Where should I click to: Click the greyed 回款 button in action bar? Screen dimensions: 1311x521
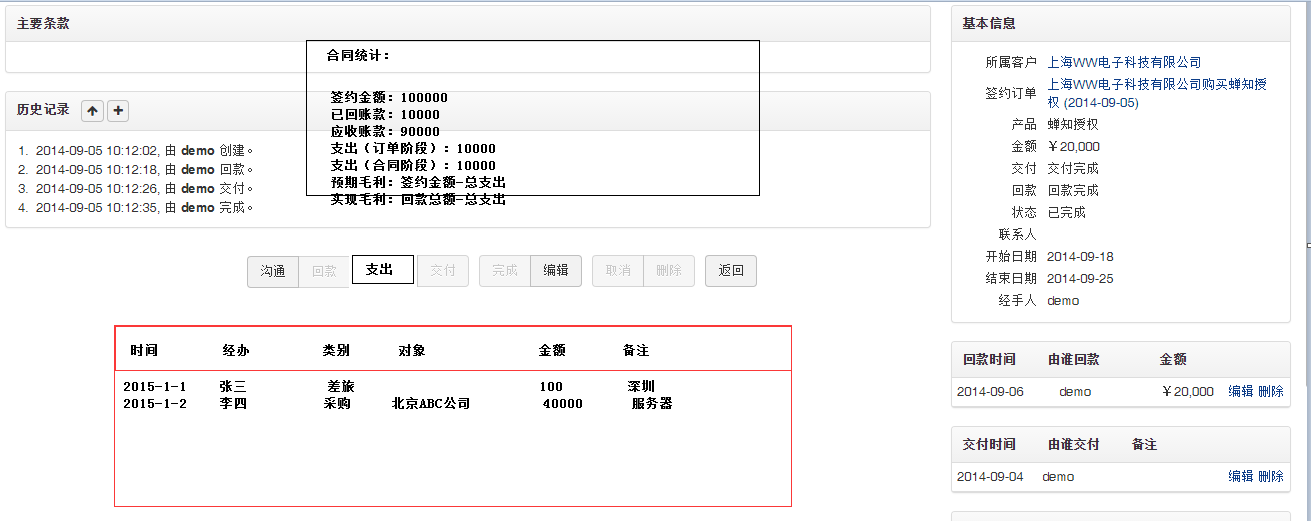(325, 271)
